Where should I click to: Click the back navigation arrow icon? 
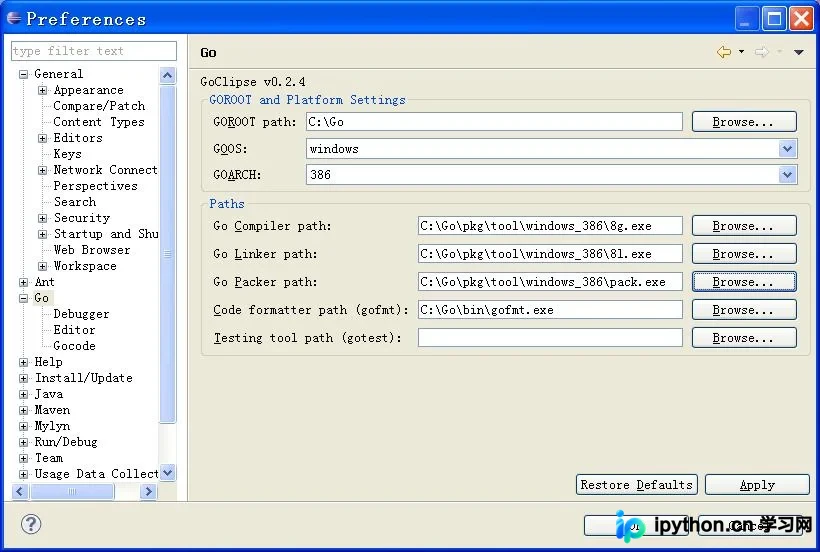coord(724,52)
